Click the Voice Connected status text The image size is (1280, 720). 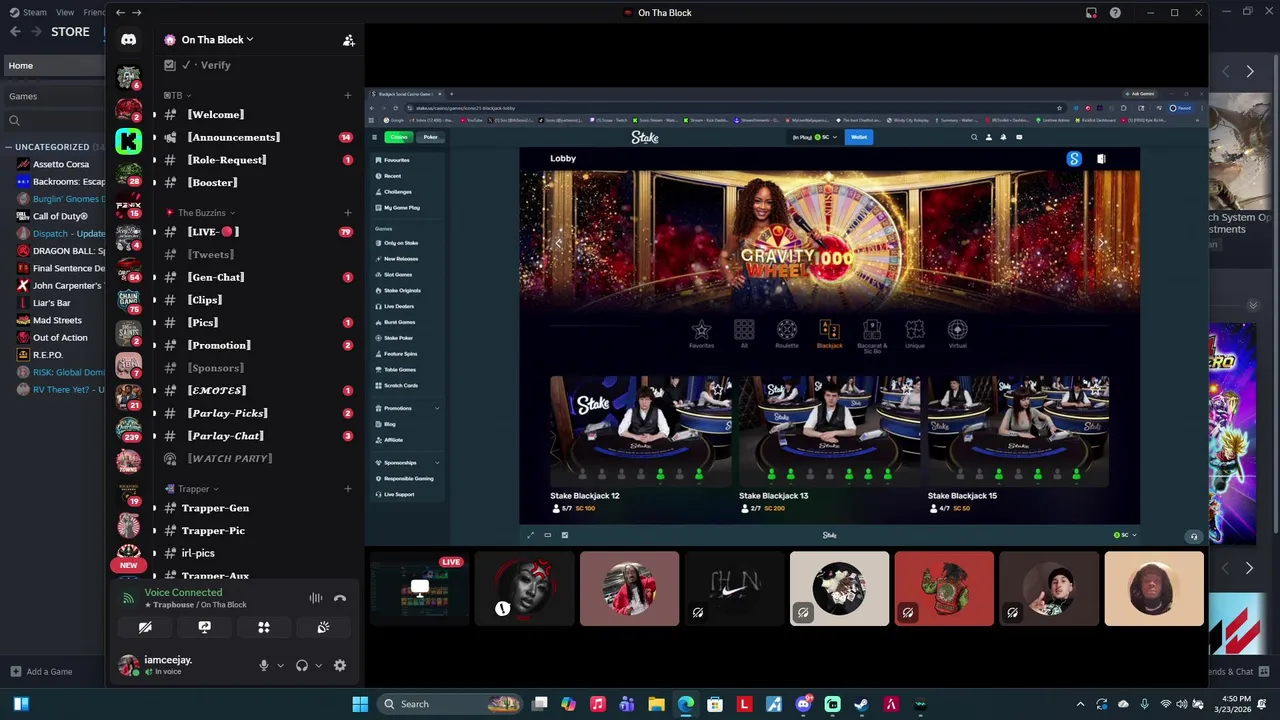(183, 592)
